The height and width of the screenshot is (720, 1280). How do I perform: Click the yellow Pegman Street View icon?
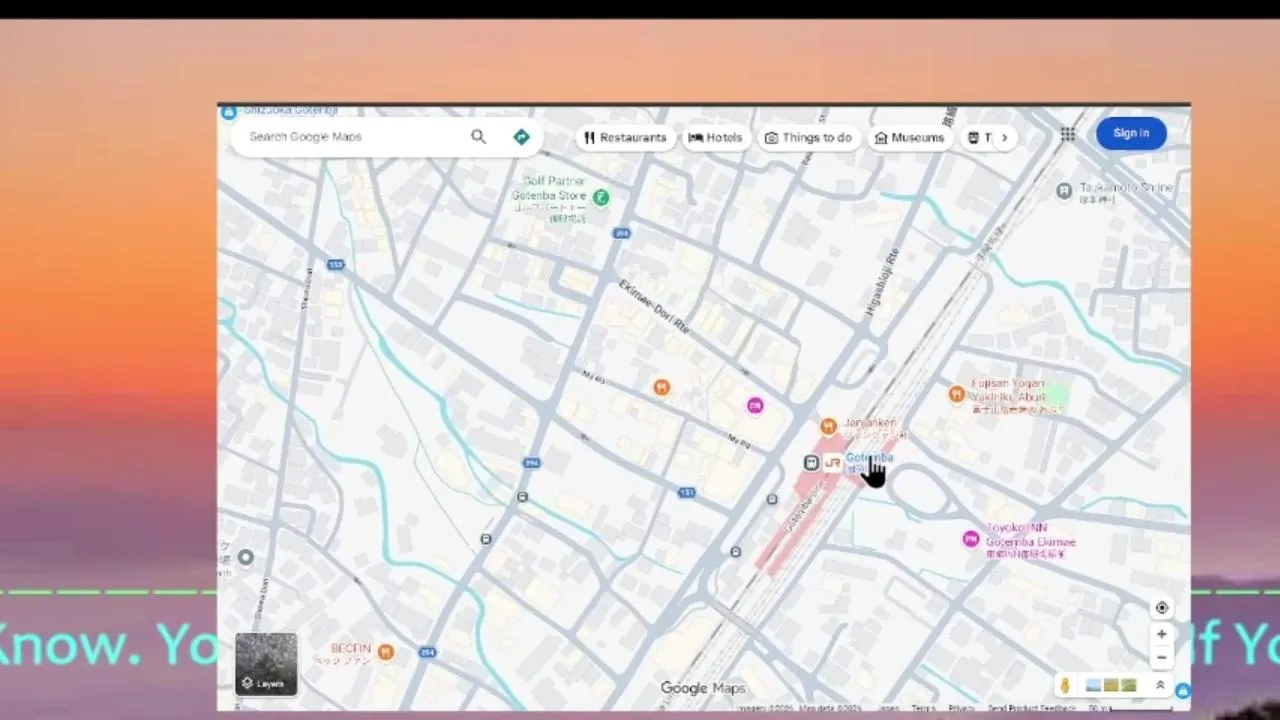click(1065, 685)
